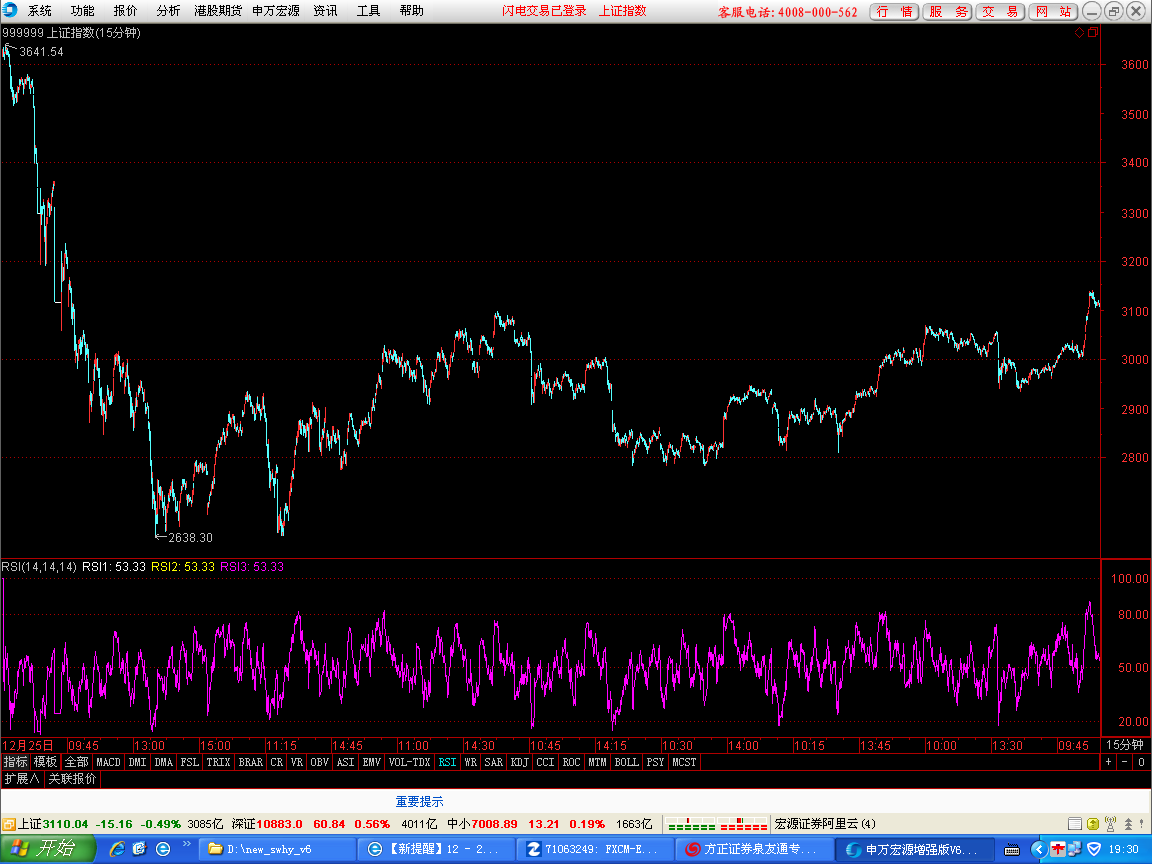Switch to 方正证券泉友通 taskbar window
The height and width of the screenshot is (864, 1152).
coord(755,849)
